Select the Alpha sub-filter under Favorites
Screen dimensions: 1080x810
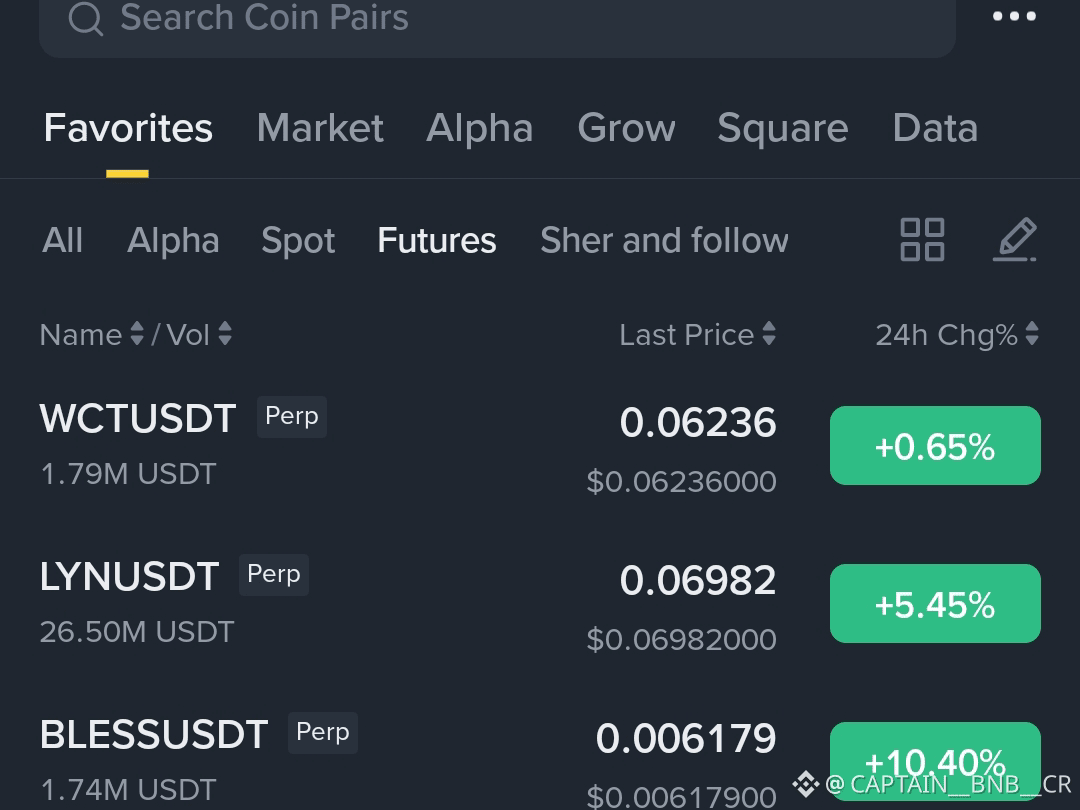click(x=173, y=240)
